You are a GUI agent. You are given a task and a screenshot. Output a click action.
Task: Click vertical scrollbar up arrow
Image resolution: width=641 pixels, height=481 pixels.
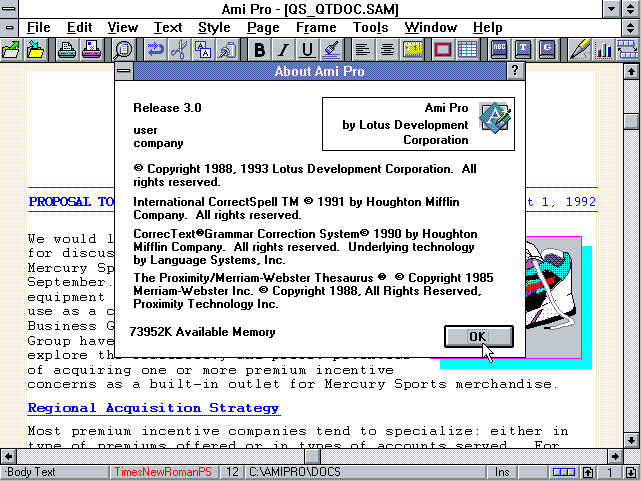coord(631,72)
